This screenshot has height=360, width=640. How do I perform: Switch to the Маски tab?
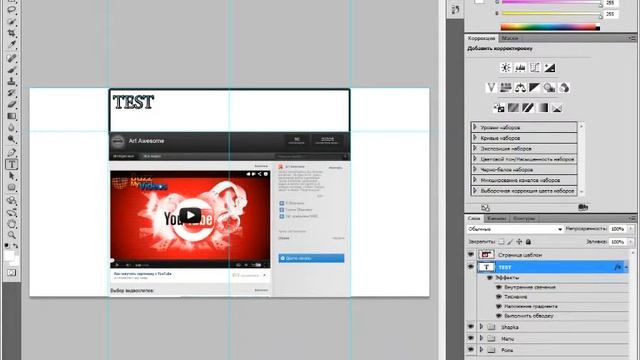509,38
